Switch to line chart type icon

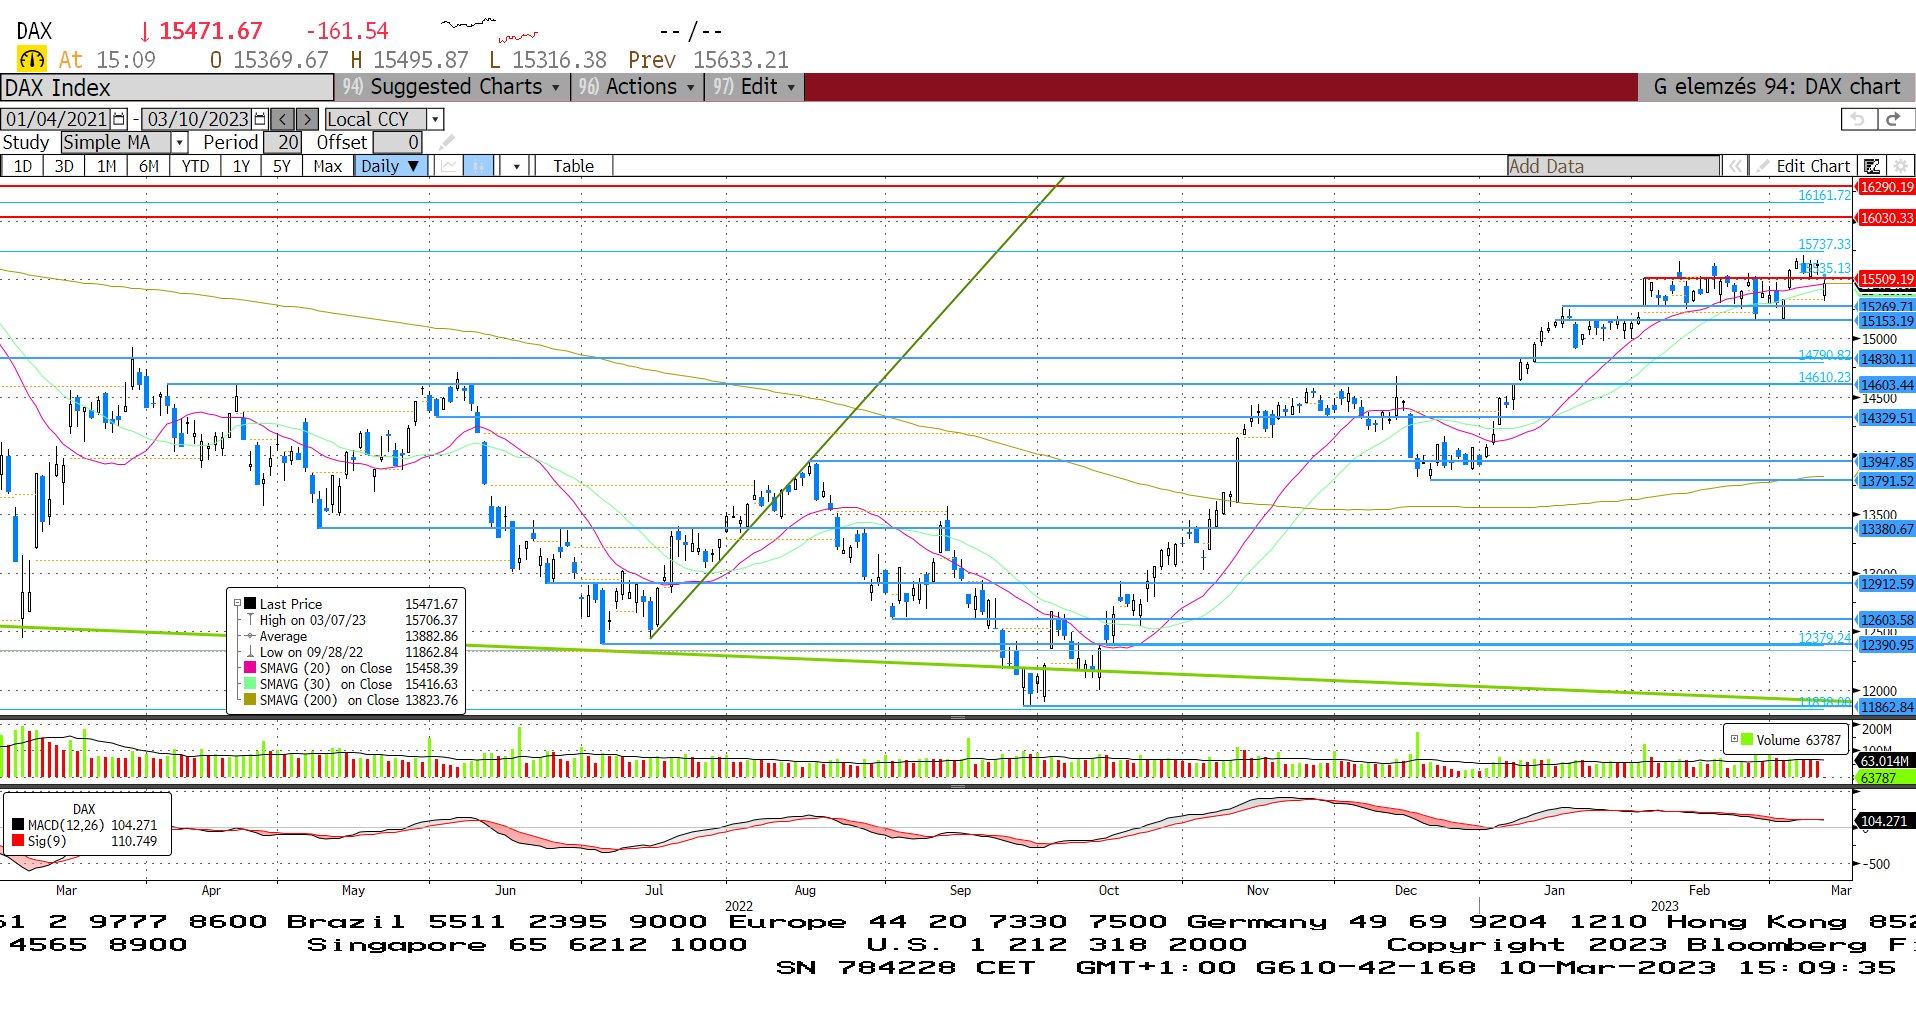pos(449,166)
